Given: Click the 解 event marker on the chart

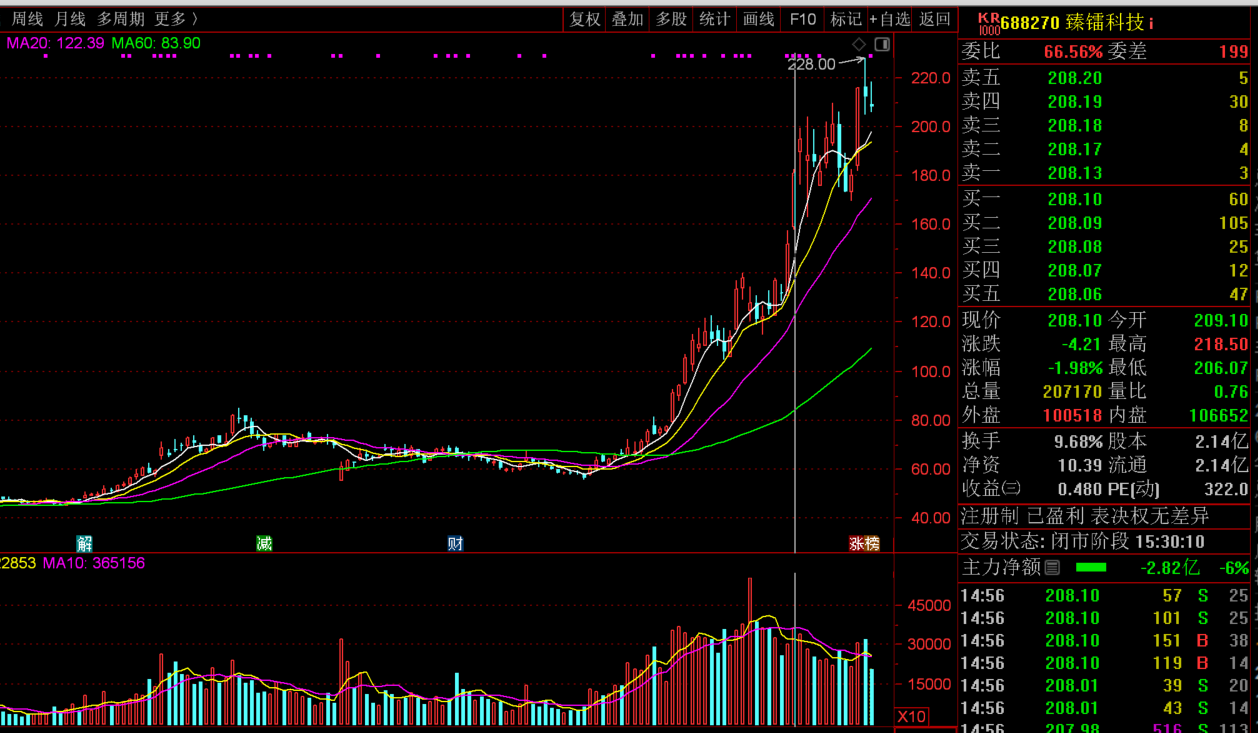Looking at the screenshot, I should point(85,543).
